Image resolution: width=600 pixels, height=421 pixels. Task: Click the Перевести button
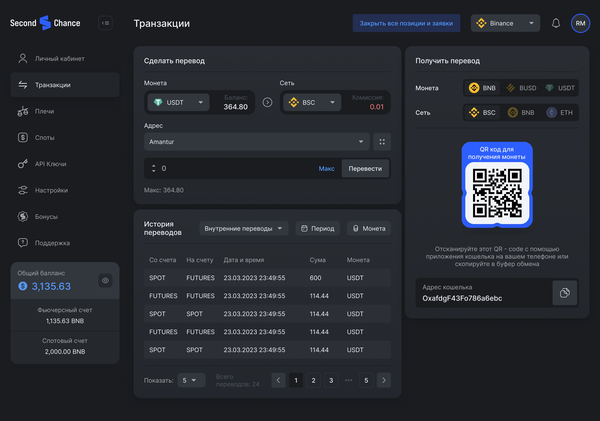click(x=365, y=168)
